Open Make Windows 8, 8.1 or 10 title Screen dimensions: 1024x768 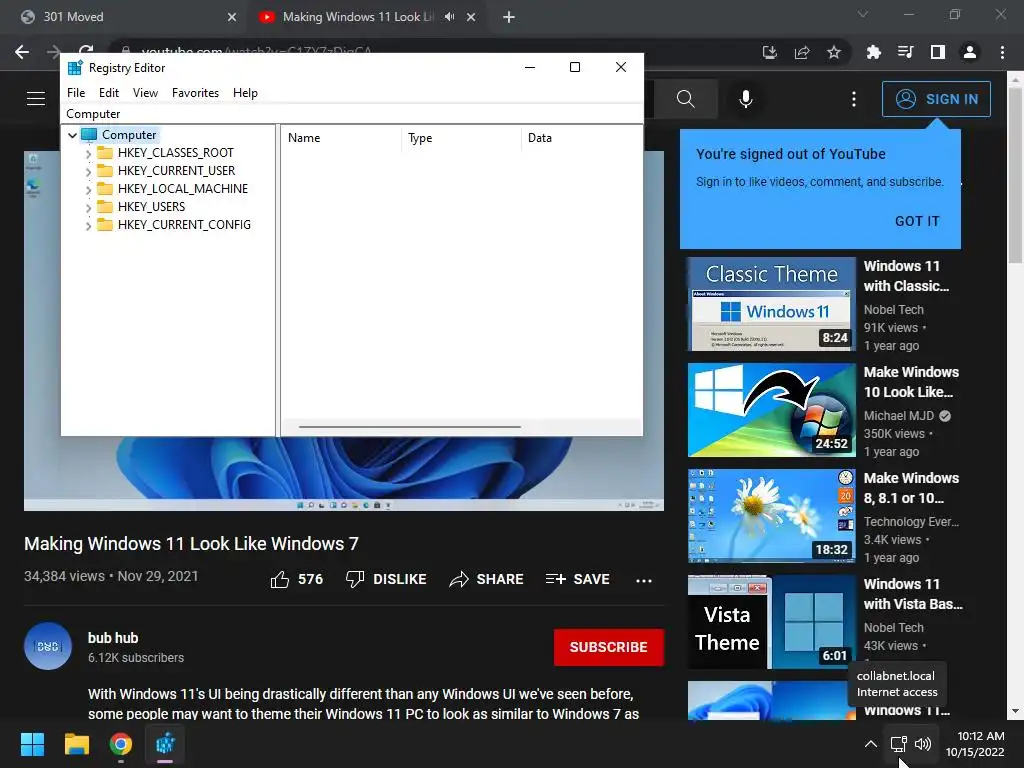pyautogui.click(x=911, y=488)
